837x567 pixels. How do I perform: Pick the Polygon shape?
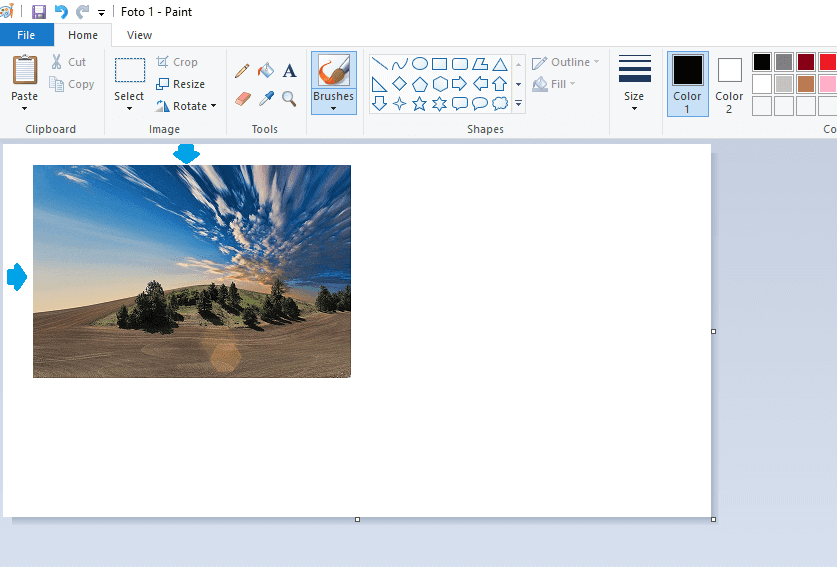pyautogui.click(x=480, y=64)
